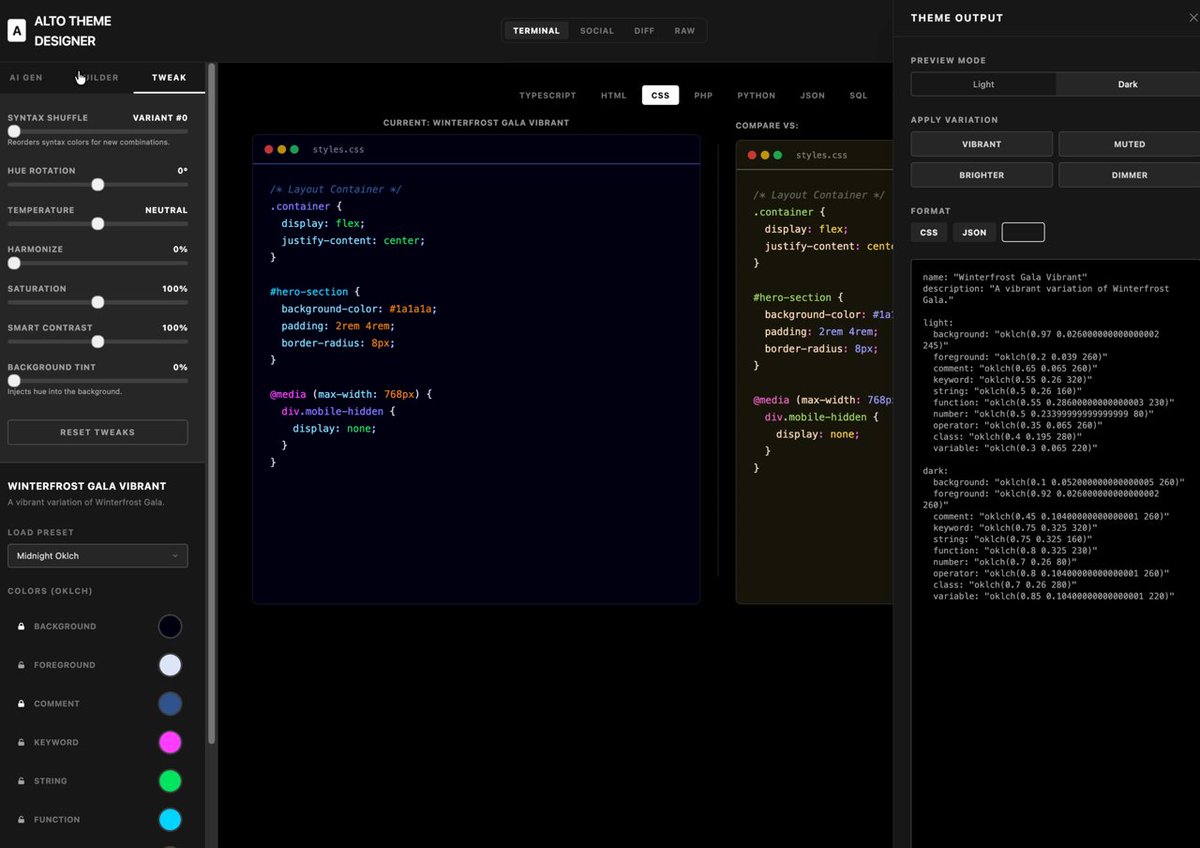Screen dimensions: 1200x848
Task: Adjust the Temperature slider
Action: (97, 224)
